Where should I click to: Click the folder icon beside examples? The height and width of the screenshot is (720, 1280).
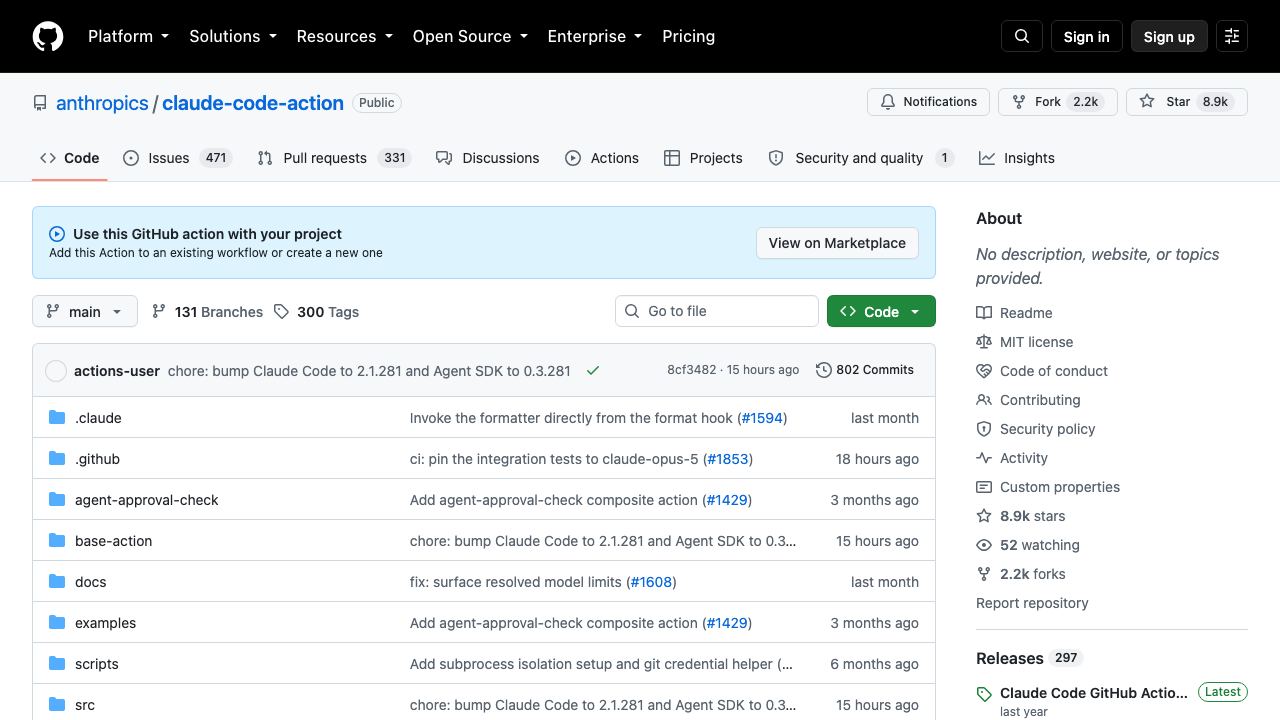57,623
